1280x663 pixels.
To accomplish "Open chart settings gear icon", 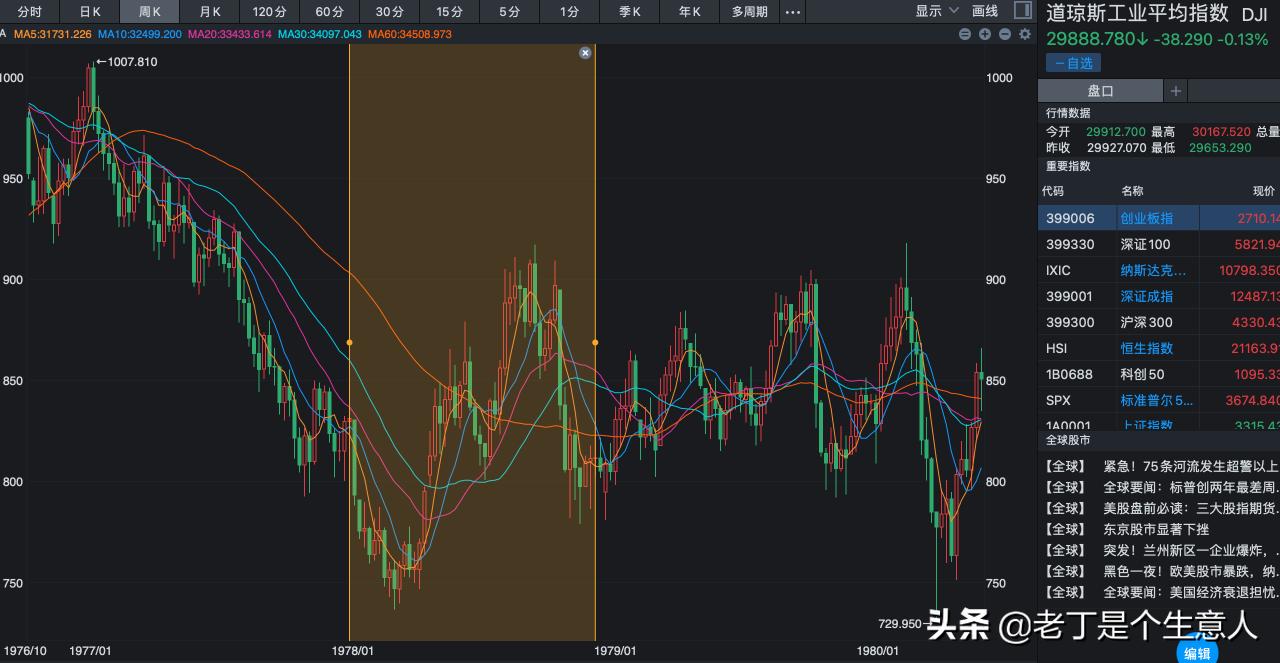I will pyautogui.click(x=1024, y=34).
